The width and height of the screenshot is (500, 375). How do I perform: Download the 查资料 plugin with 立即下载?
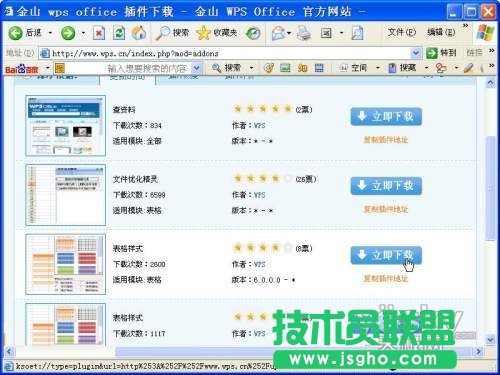[x=386, y=116]
